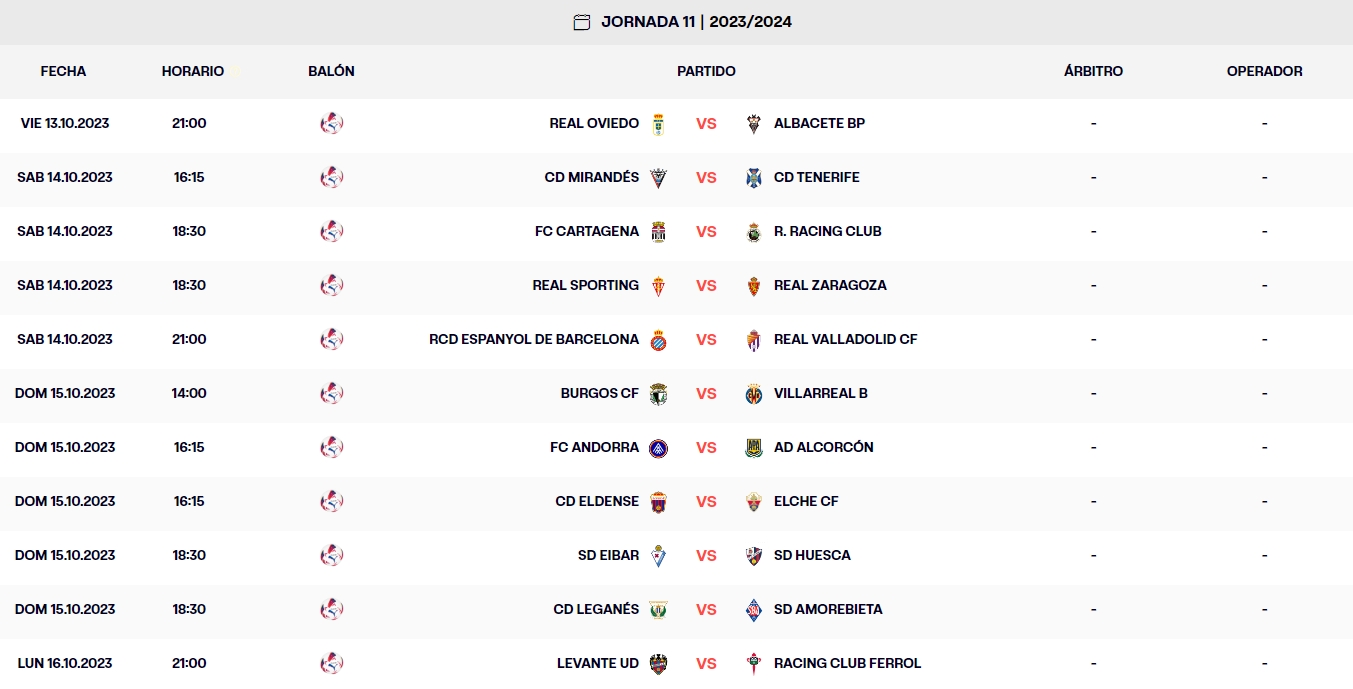Click the RACING CLUB FERROL team name
The image size is (1353, 689).
846,663
